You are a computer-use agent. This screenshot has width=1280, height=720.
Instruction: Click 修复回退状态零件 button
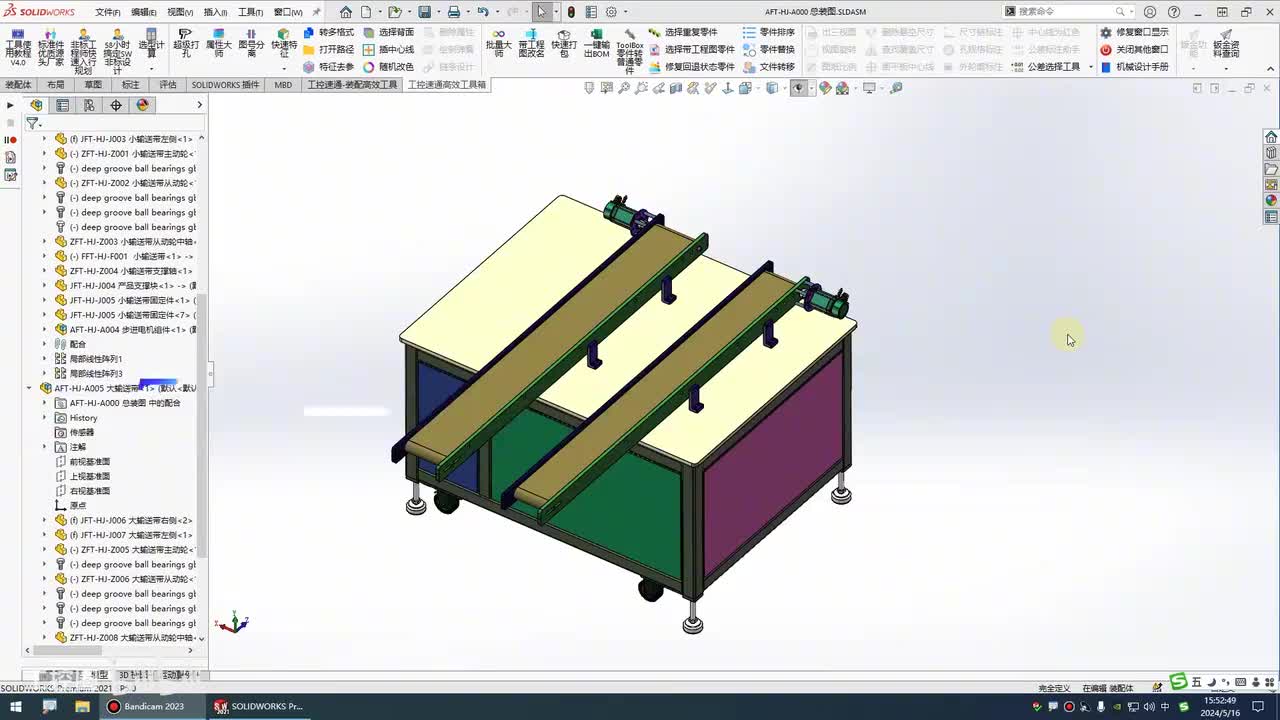coord(691,67)
